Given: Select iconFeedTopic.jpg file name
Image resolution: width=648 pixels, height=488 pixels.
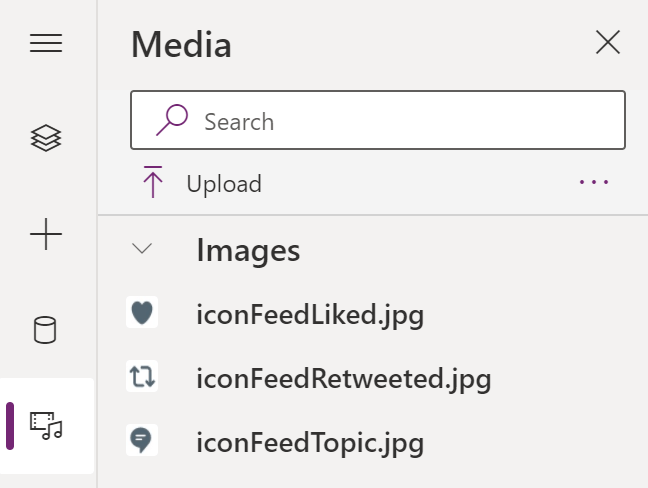Looking at the screenshot, I should tap(310, 441).
